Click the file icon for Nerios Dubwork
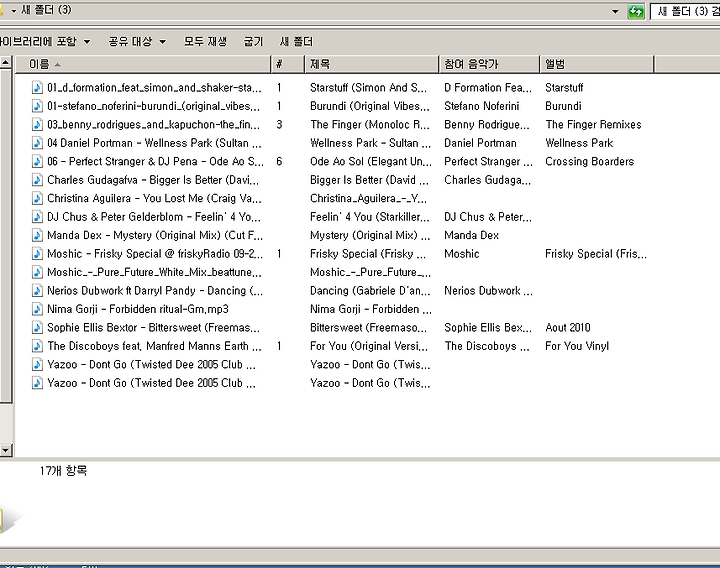Image resolution: width=720 pixels, height=568 pixels. [37, 290]
